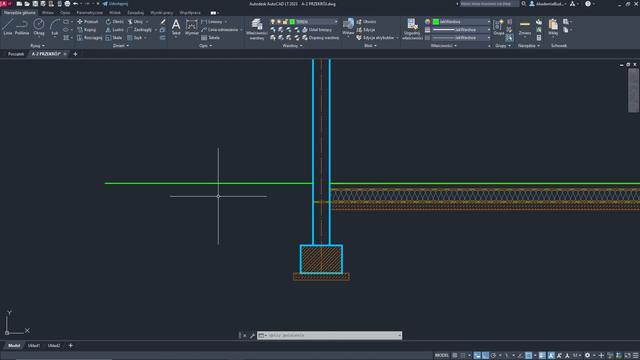
Task: Activate the Okrąg circle tool
Action: click(x=39, y=27)
